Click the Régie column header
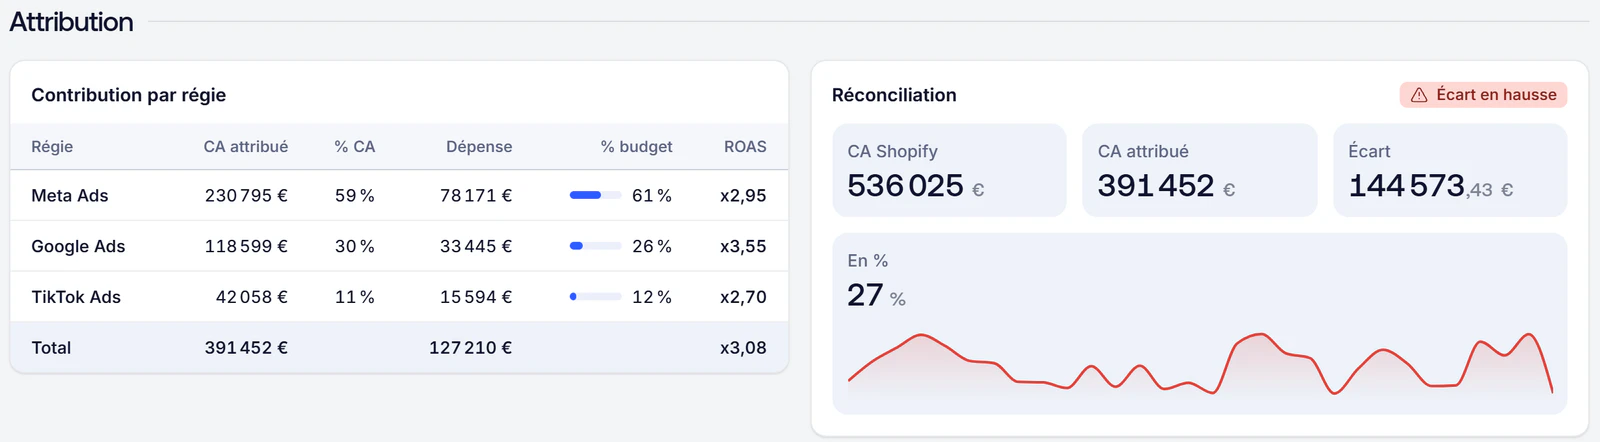 pyautogui.click(x=52, y=147)
